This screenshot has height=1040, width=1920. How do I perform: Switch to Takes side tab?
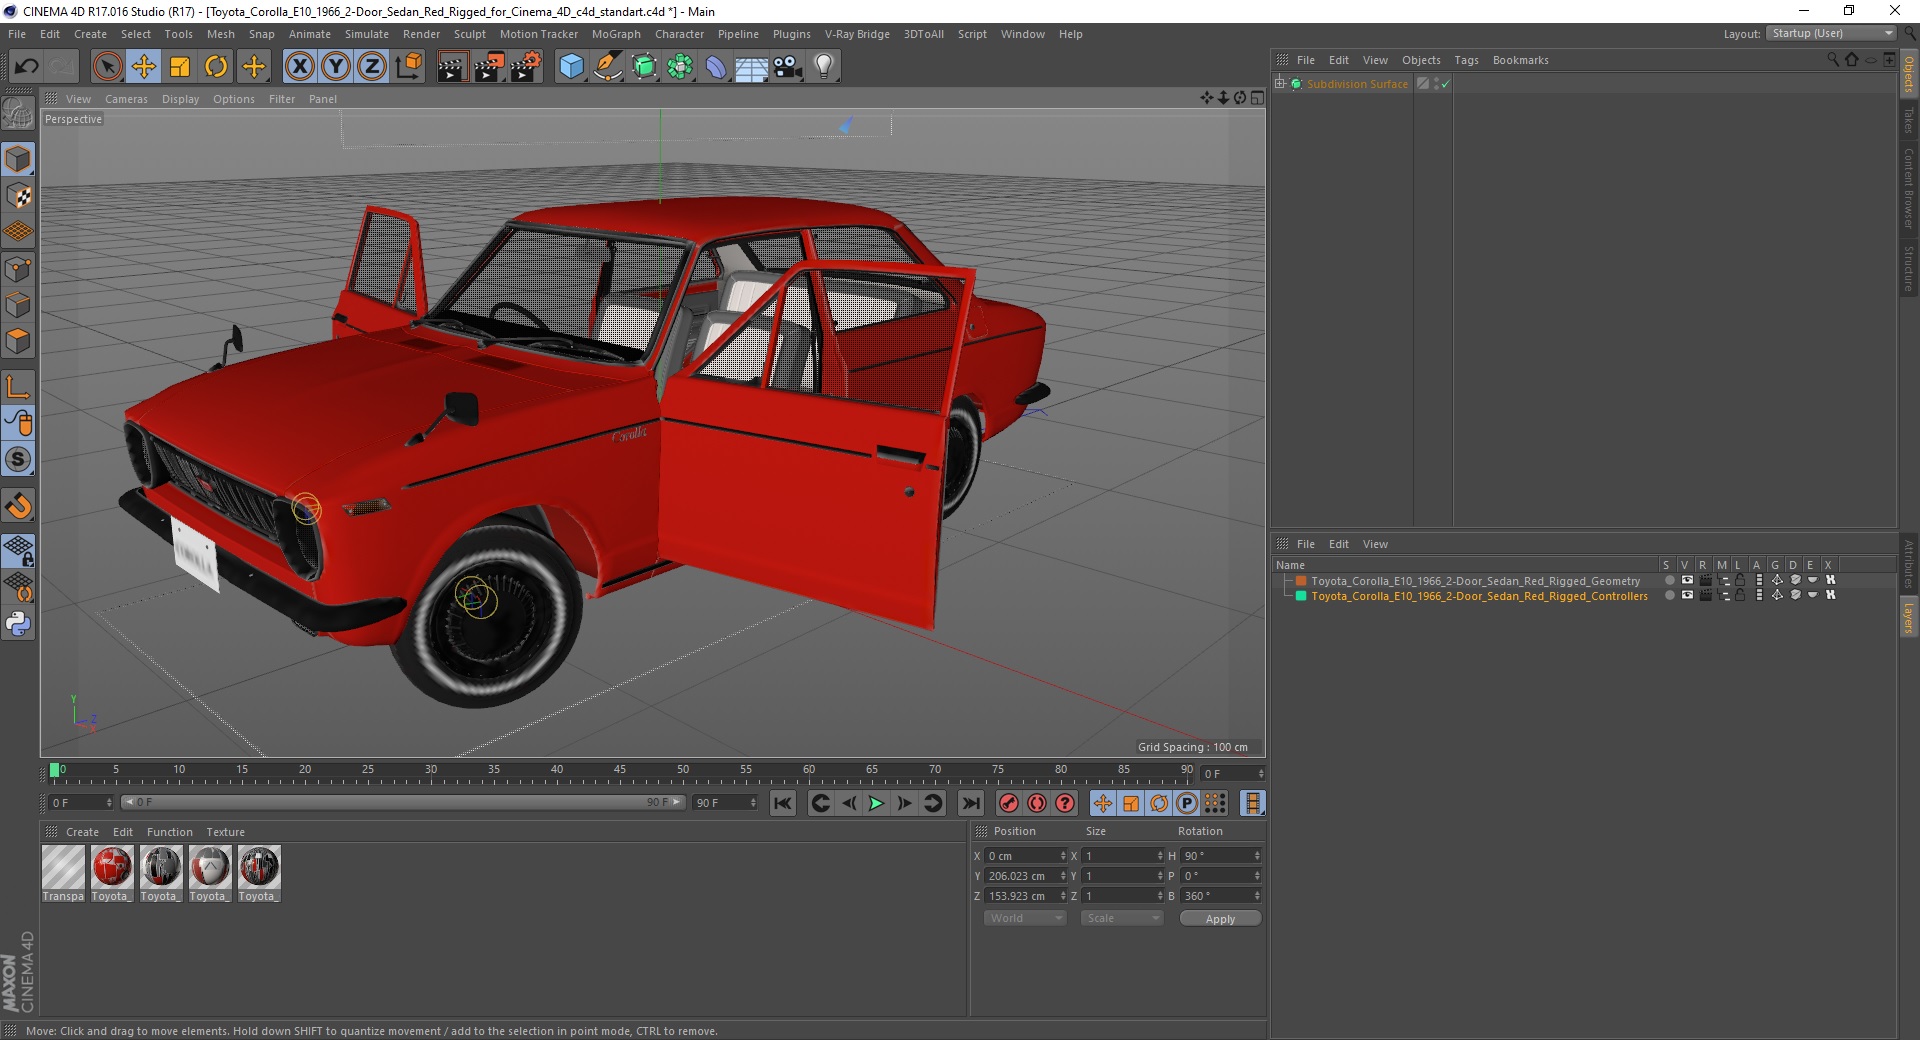1909,120
